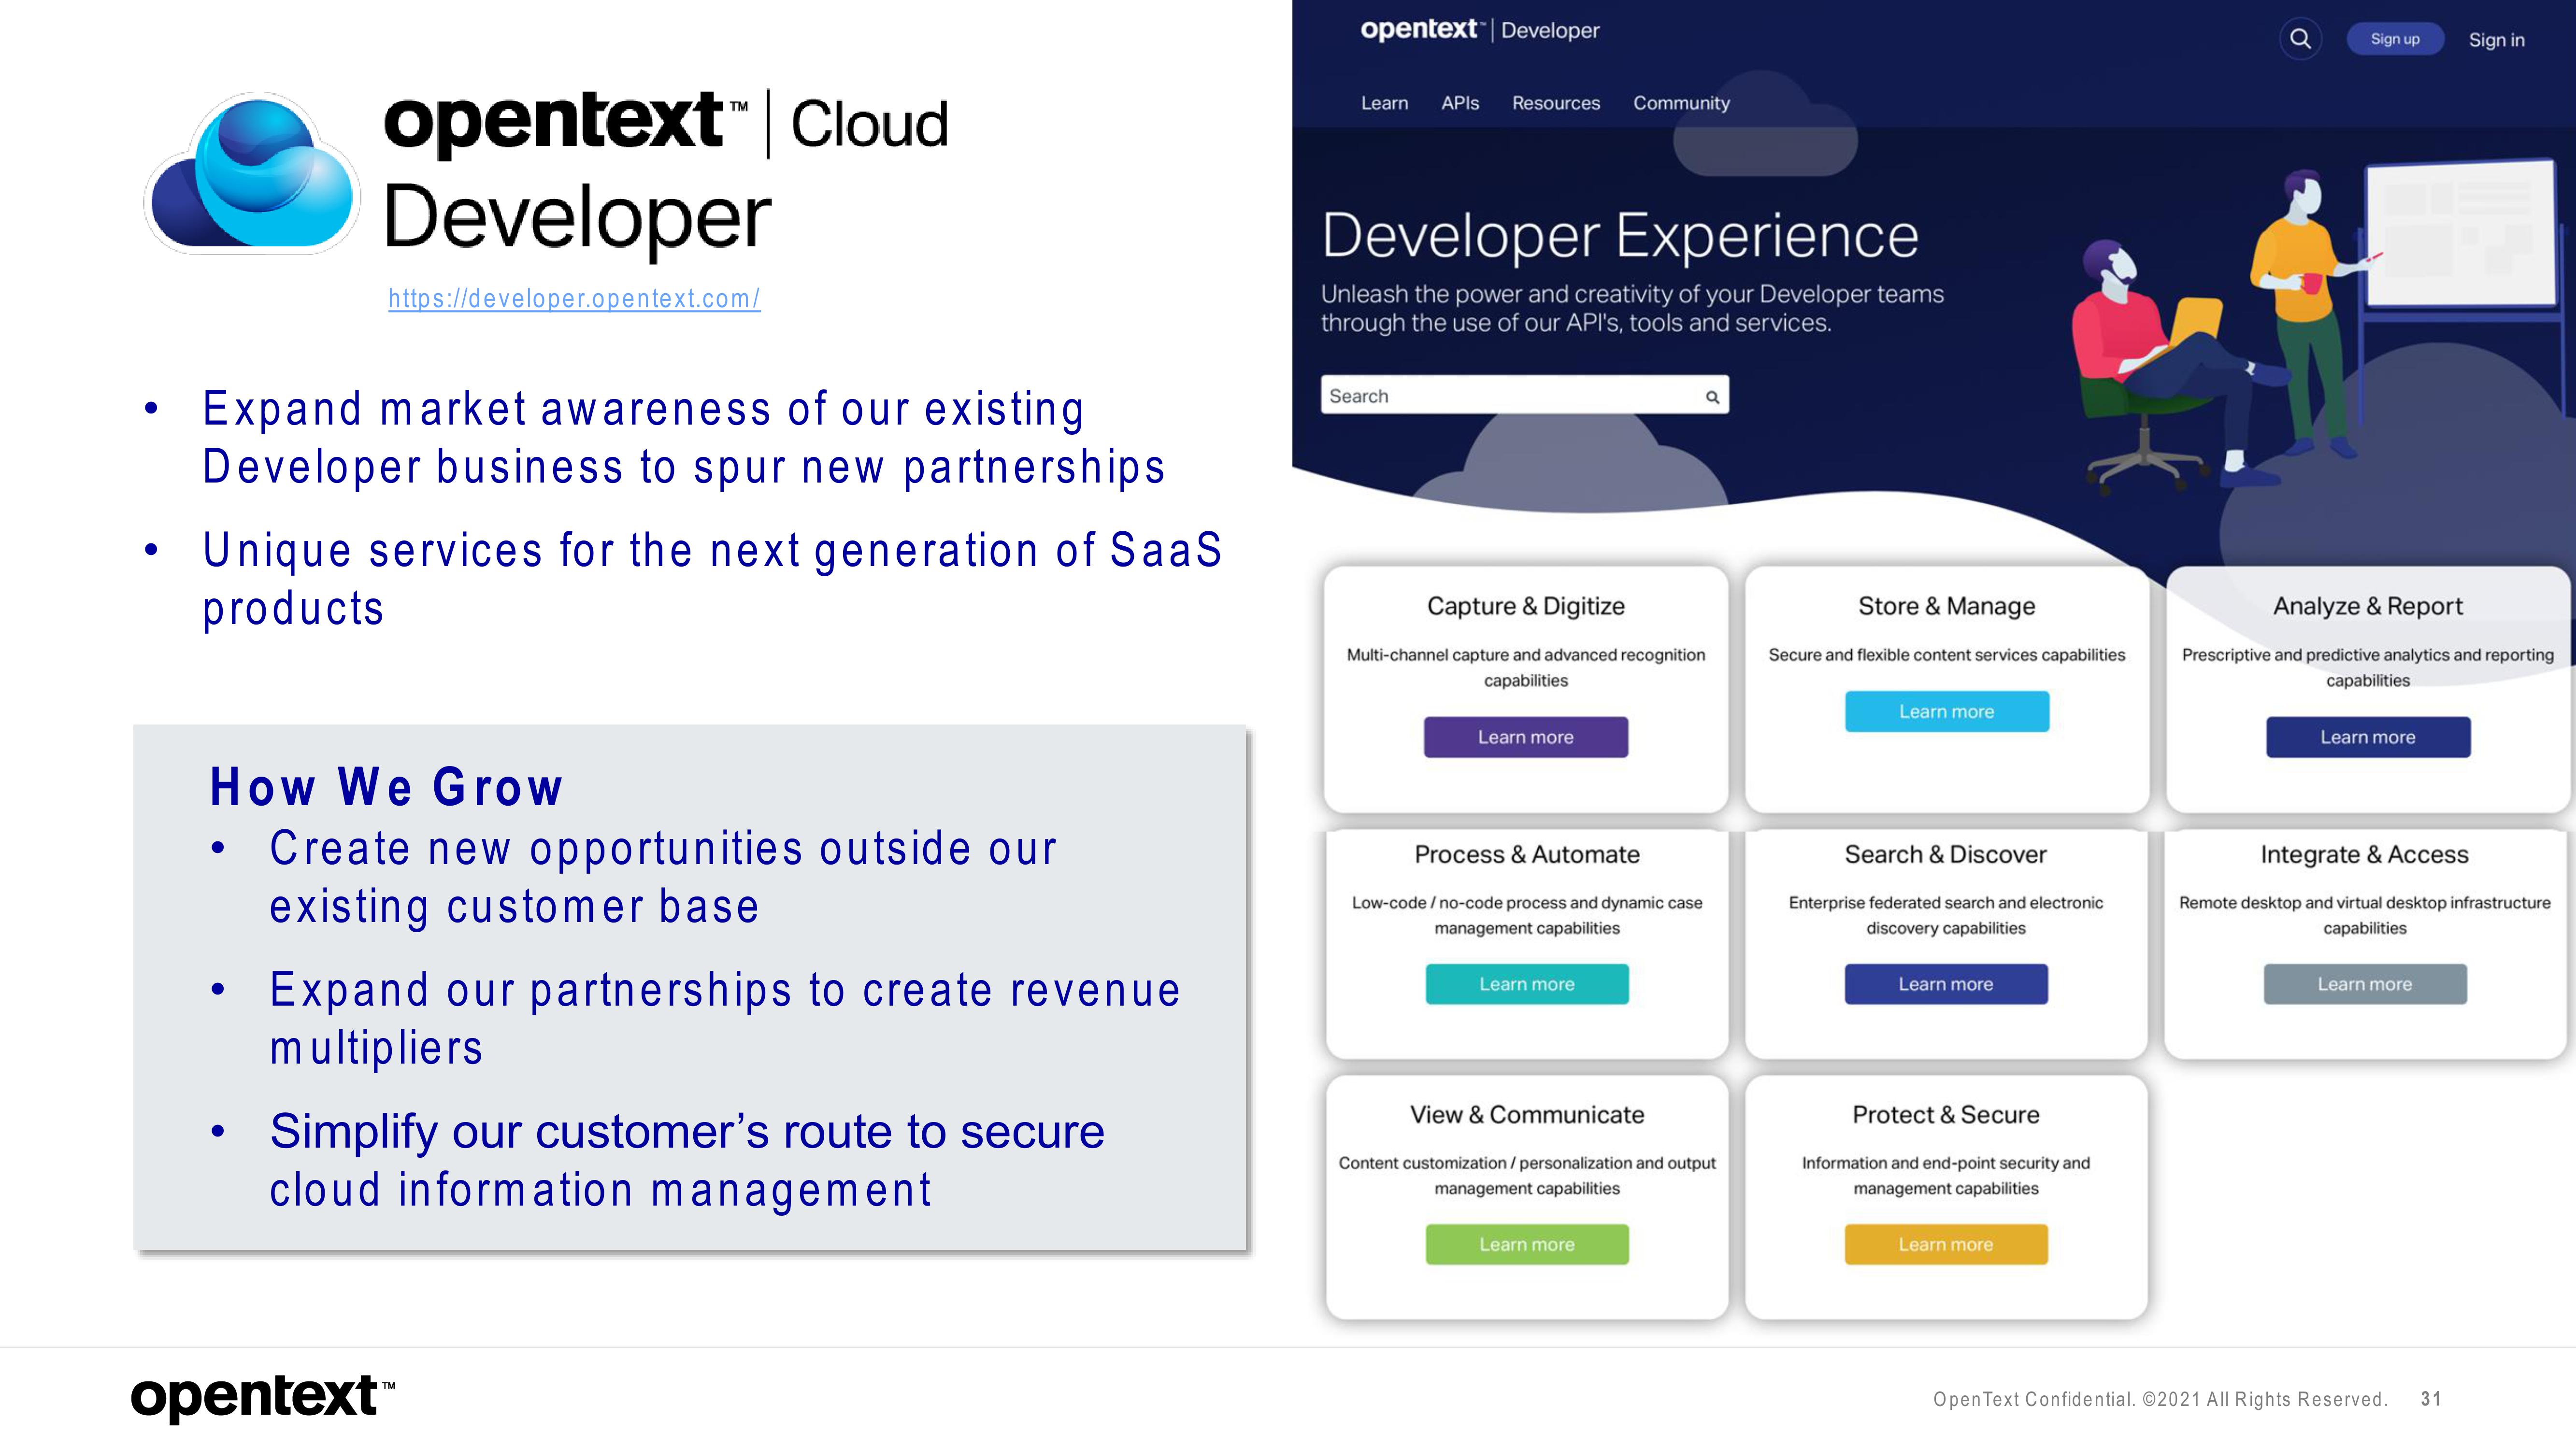2576x1449 pixels.
Task: Click Learn more under Protect & Secure
Action: [x=1945, y=1244]
